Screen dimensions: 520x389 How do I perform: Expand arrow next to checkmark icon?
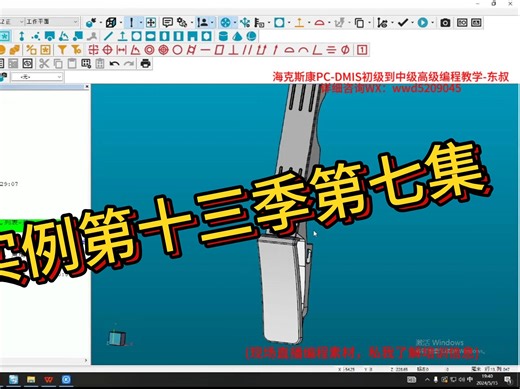pos(412,23)
